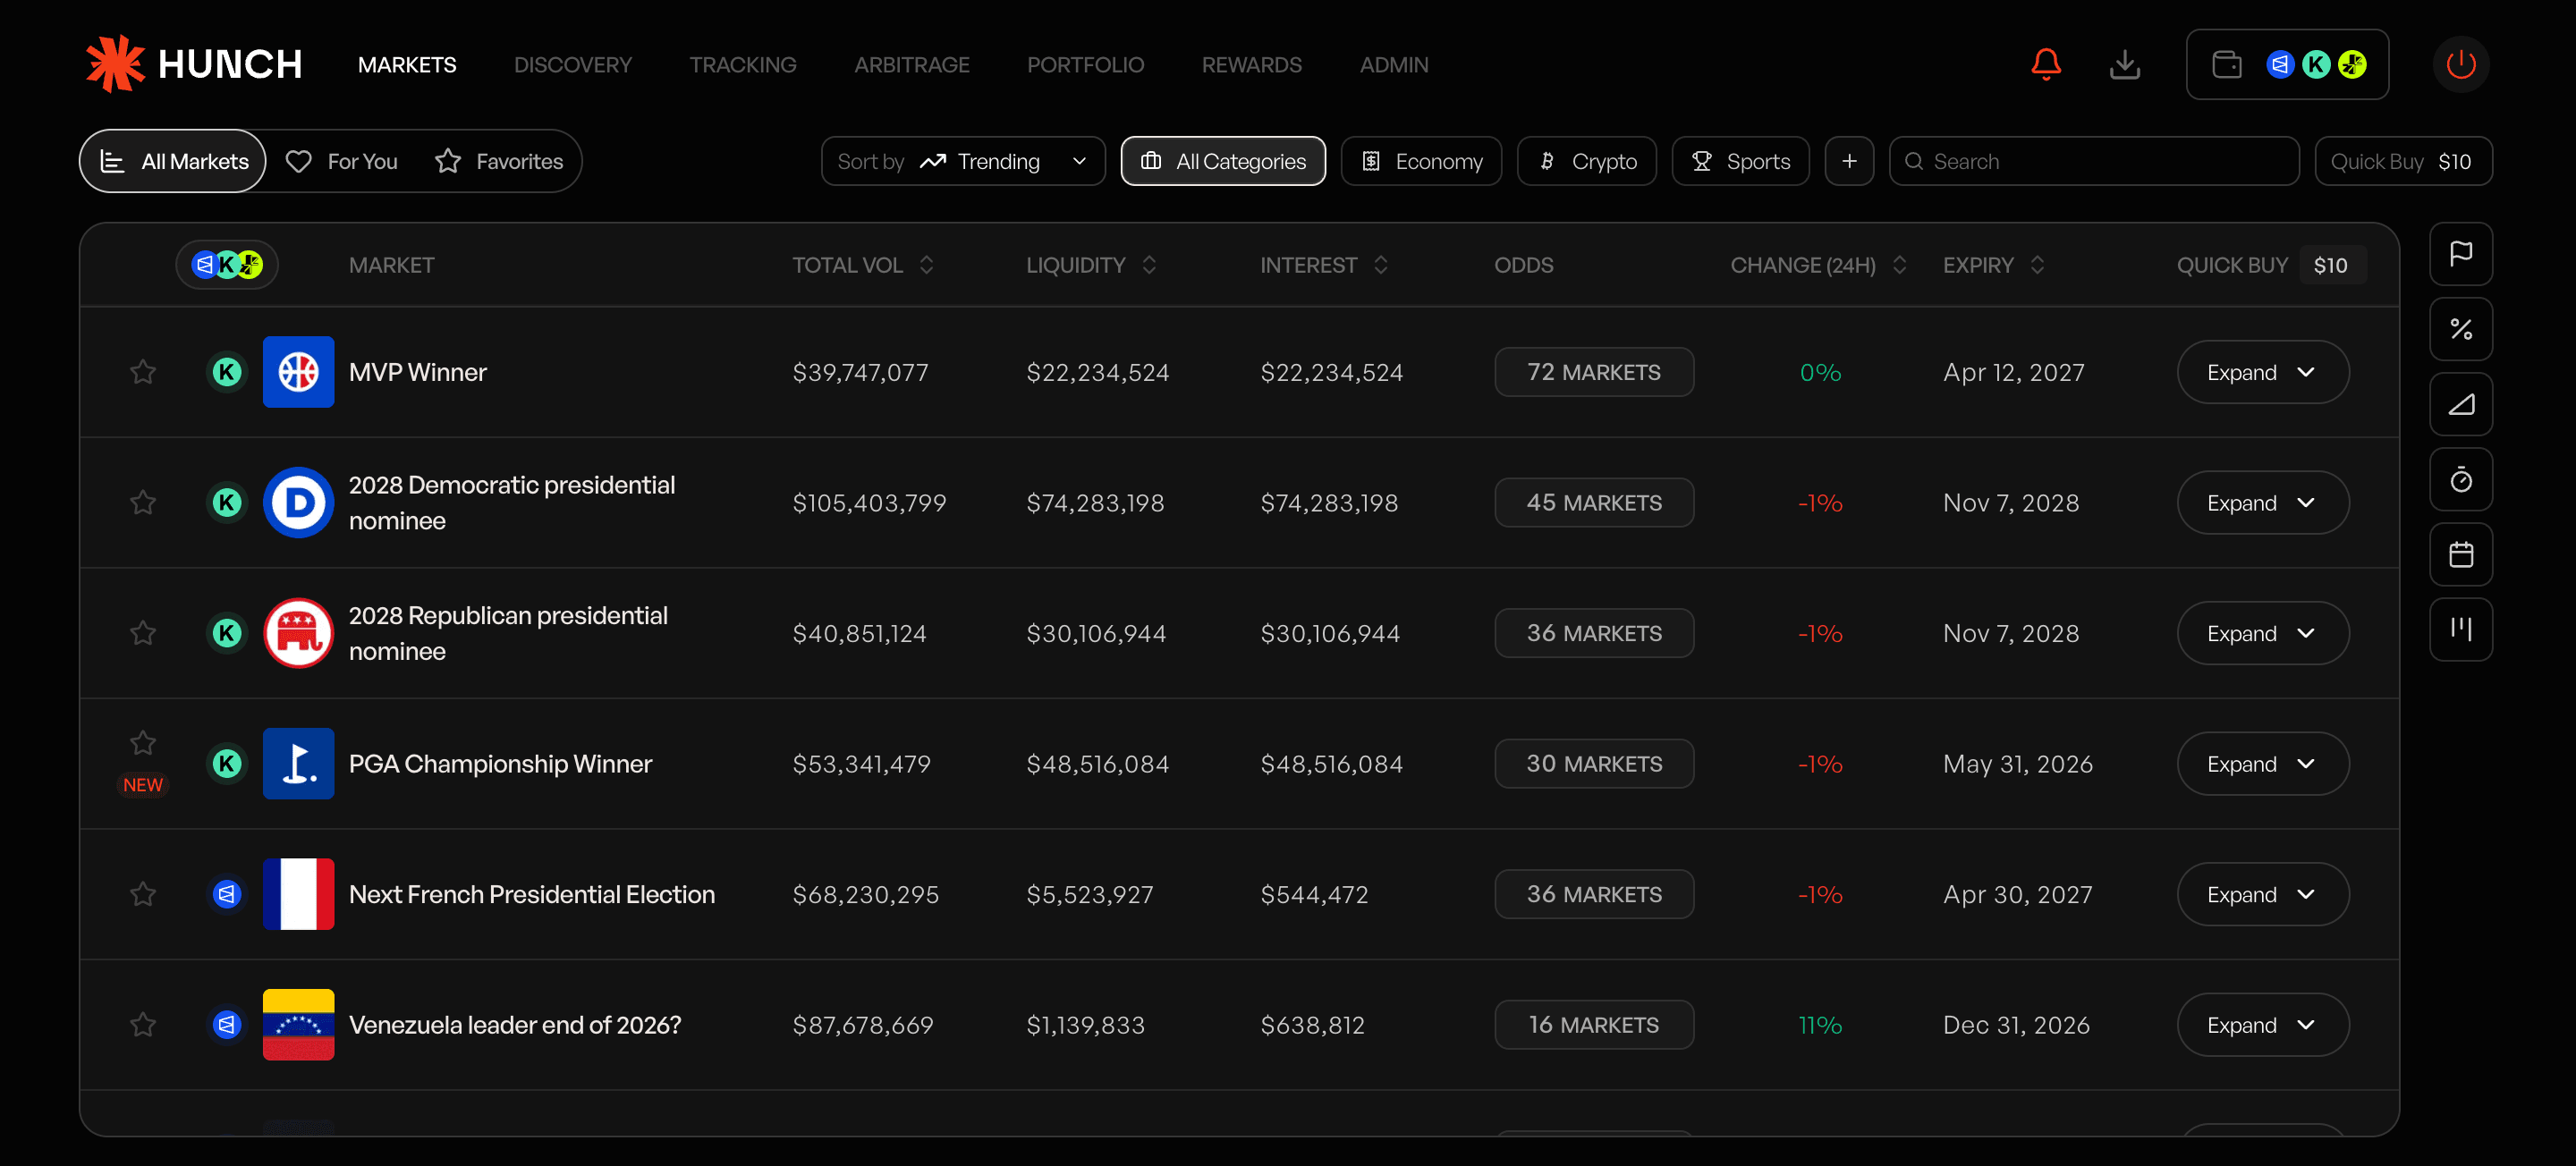Star the 2028 Republican presidential nominee market
2576x1166 pixels.
[x=143, y=633]
